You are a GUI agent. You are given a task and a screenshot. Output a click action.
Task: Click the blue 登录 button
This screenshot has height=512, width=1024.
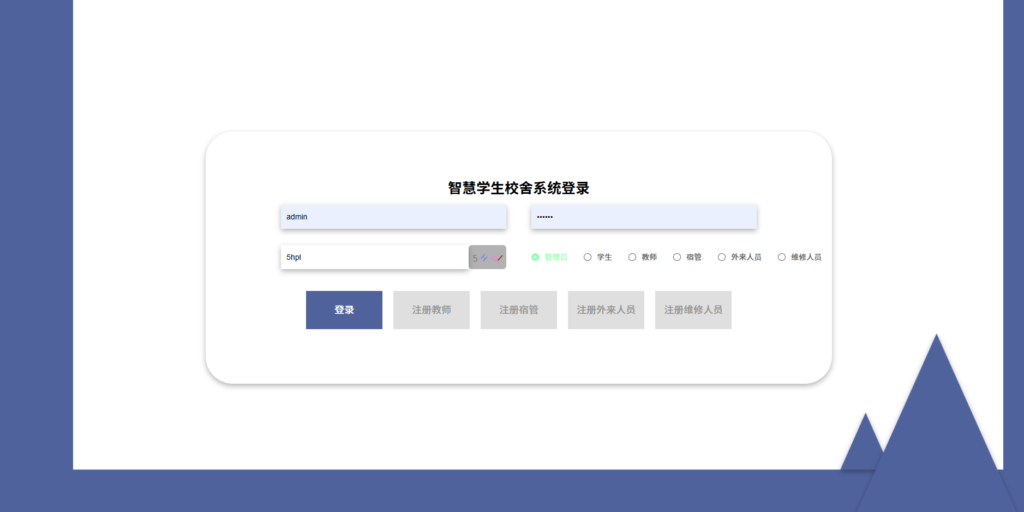(344, 310)
